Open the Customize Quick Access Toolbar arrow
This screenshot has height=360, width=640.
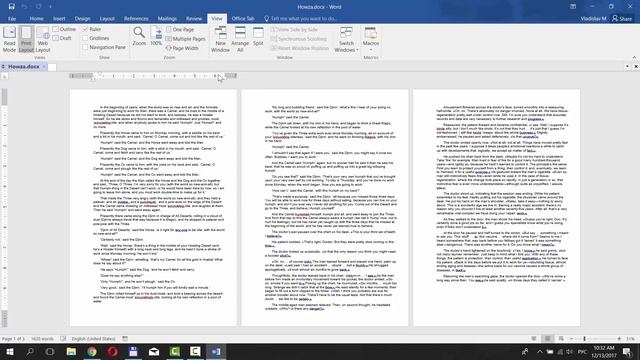click(50, 7)
